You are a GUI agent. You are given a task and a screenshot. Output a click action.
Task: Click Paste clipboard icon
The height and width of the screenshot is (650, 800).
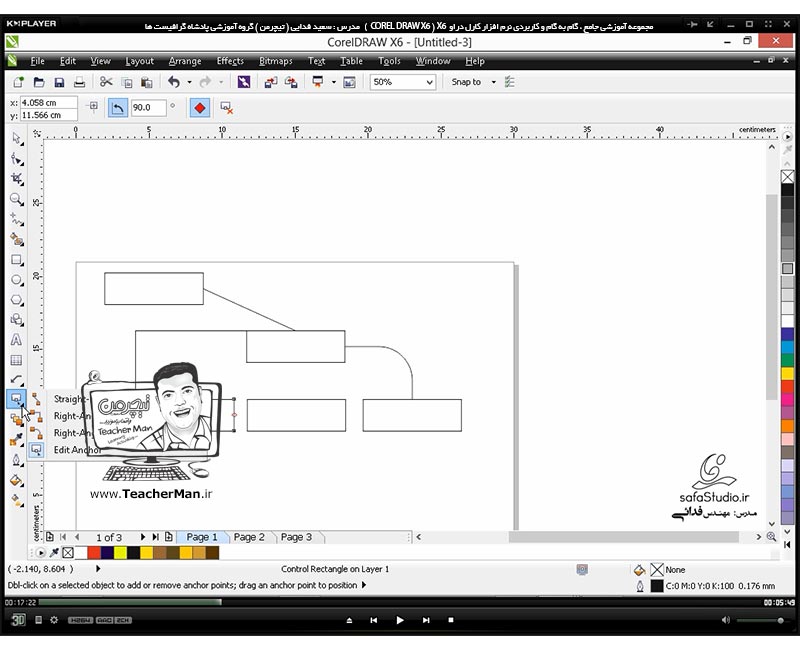click(x=146, y=82)
